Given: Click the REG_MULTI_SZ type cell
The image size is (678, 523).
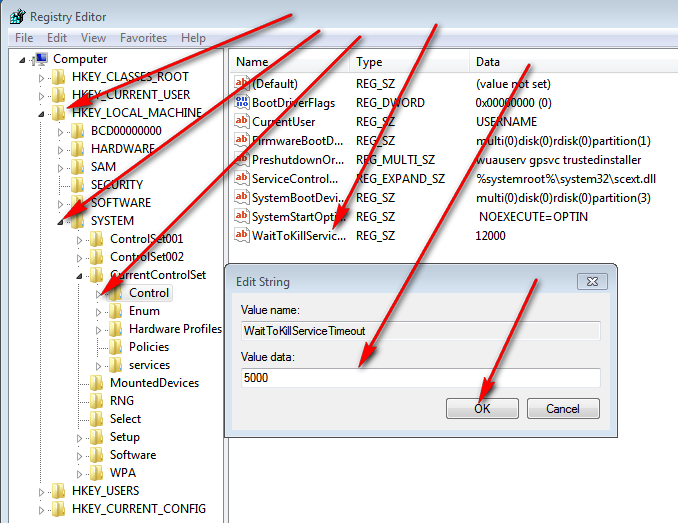Looking at the screenshot, I should coord(395,159).
